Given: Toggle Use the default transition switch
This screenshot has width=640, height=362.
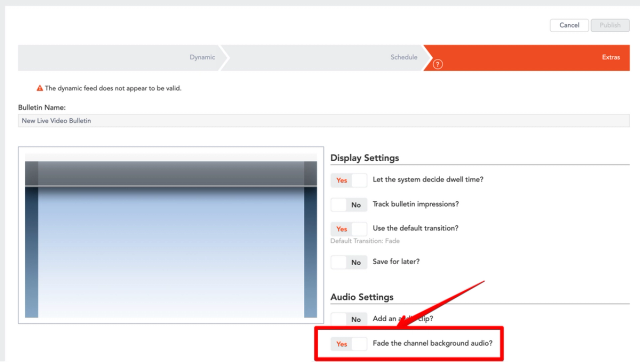Looking at the screenshot, I should point(349,229).
